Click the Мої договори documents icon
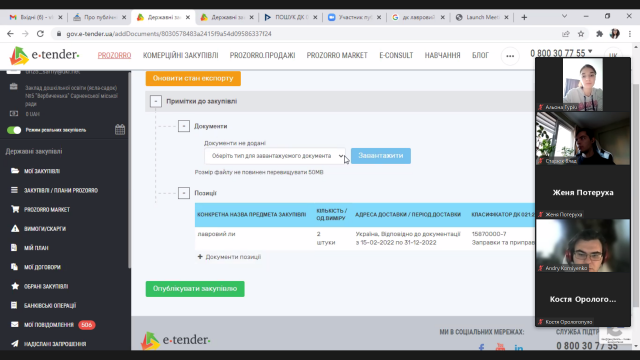The width and height of the screenshot is (640, 360). (x=15, y=267)
